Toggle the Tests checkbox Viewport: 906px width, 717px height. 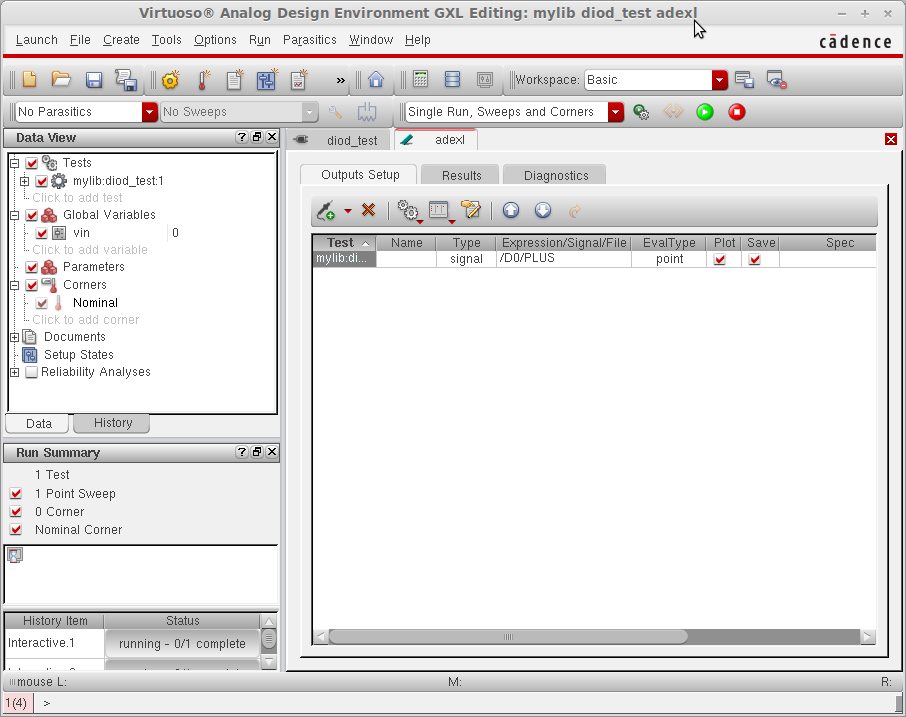[x=32, y=163]
